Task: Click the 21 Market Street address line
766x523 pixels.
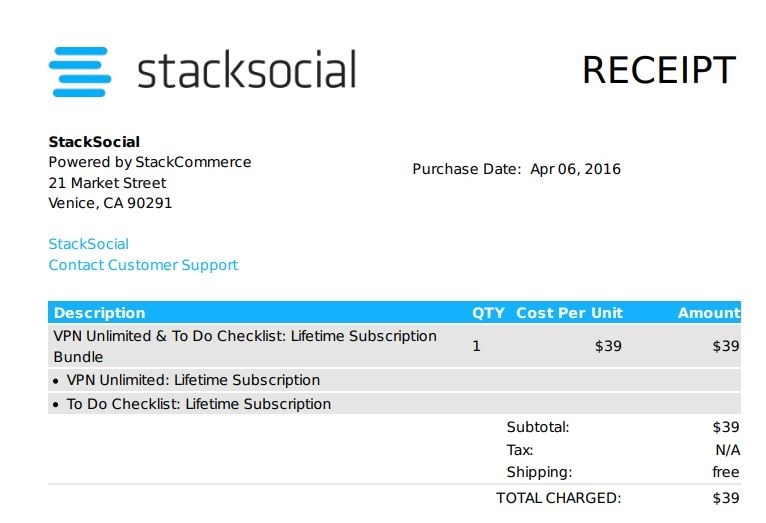Action: click(x=107, y=183)
